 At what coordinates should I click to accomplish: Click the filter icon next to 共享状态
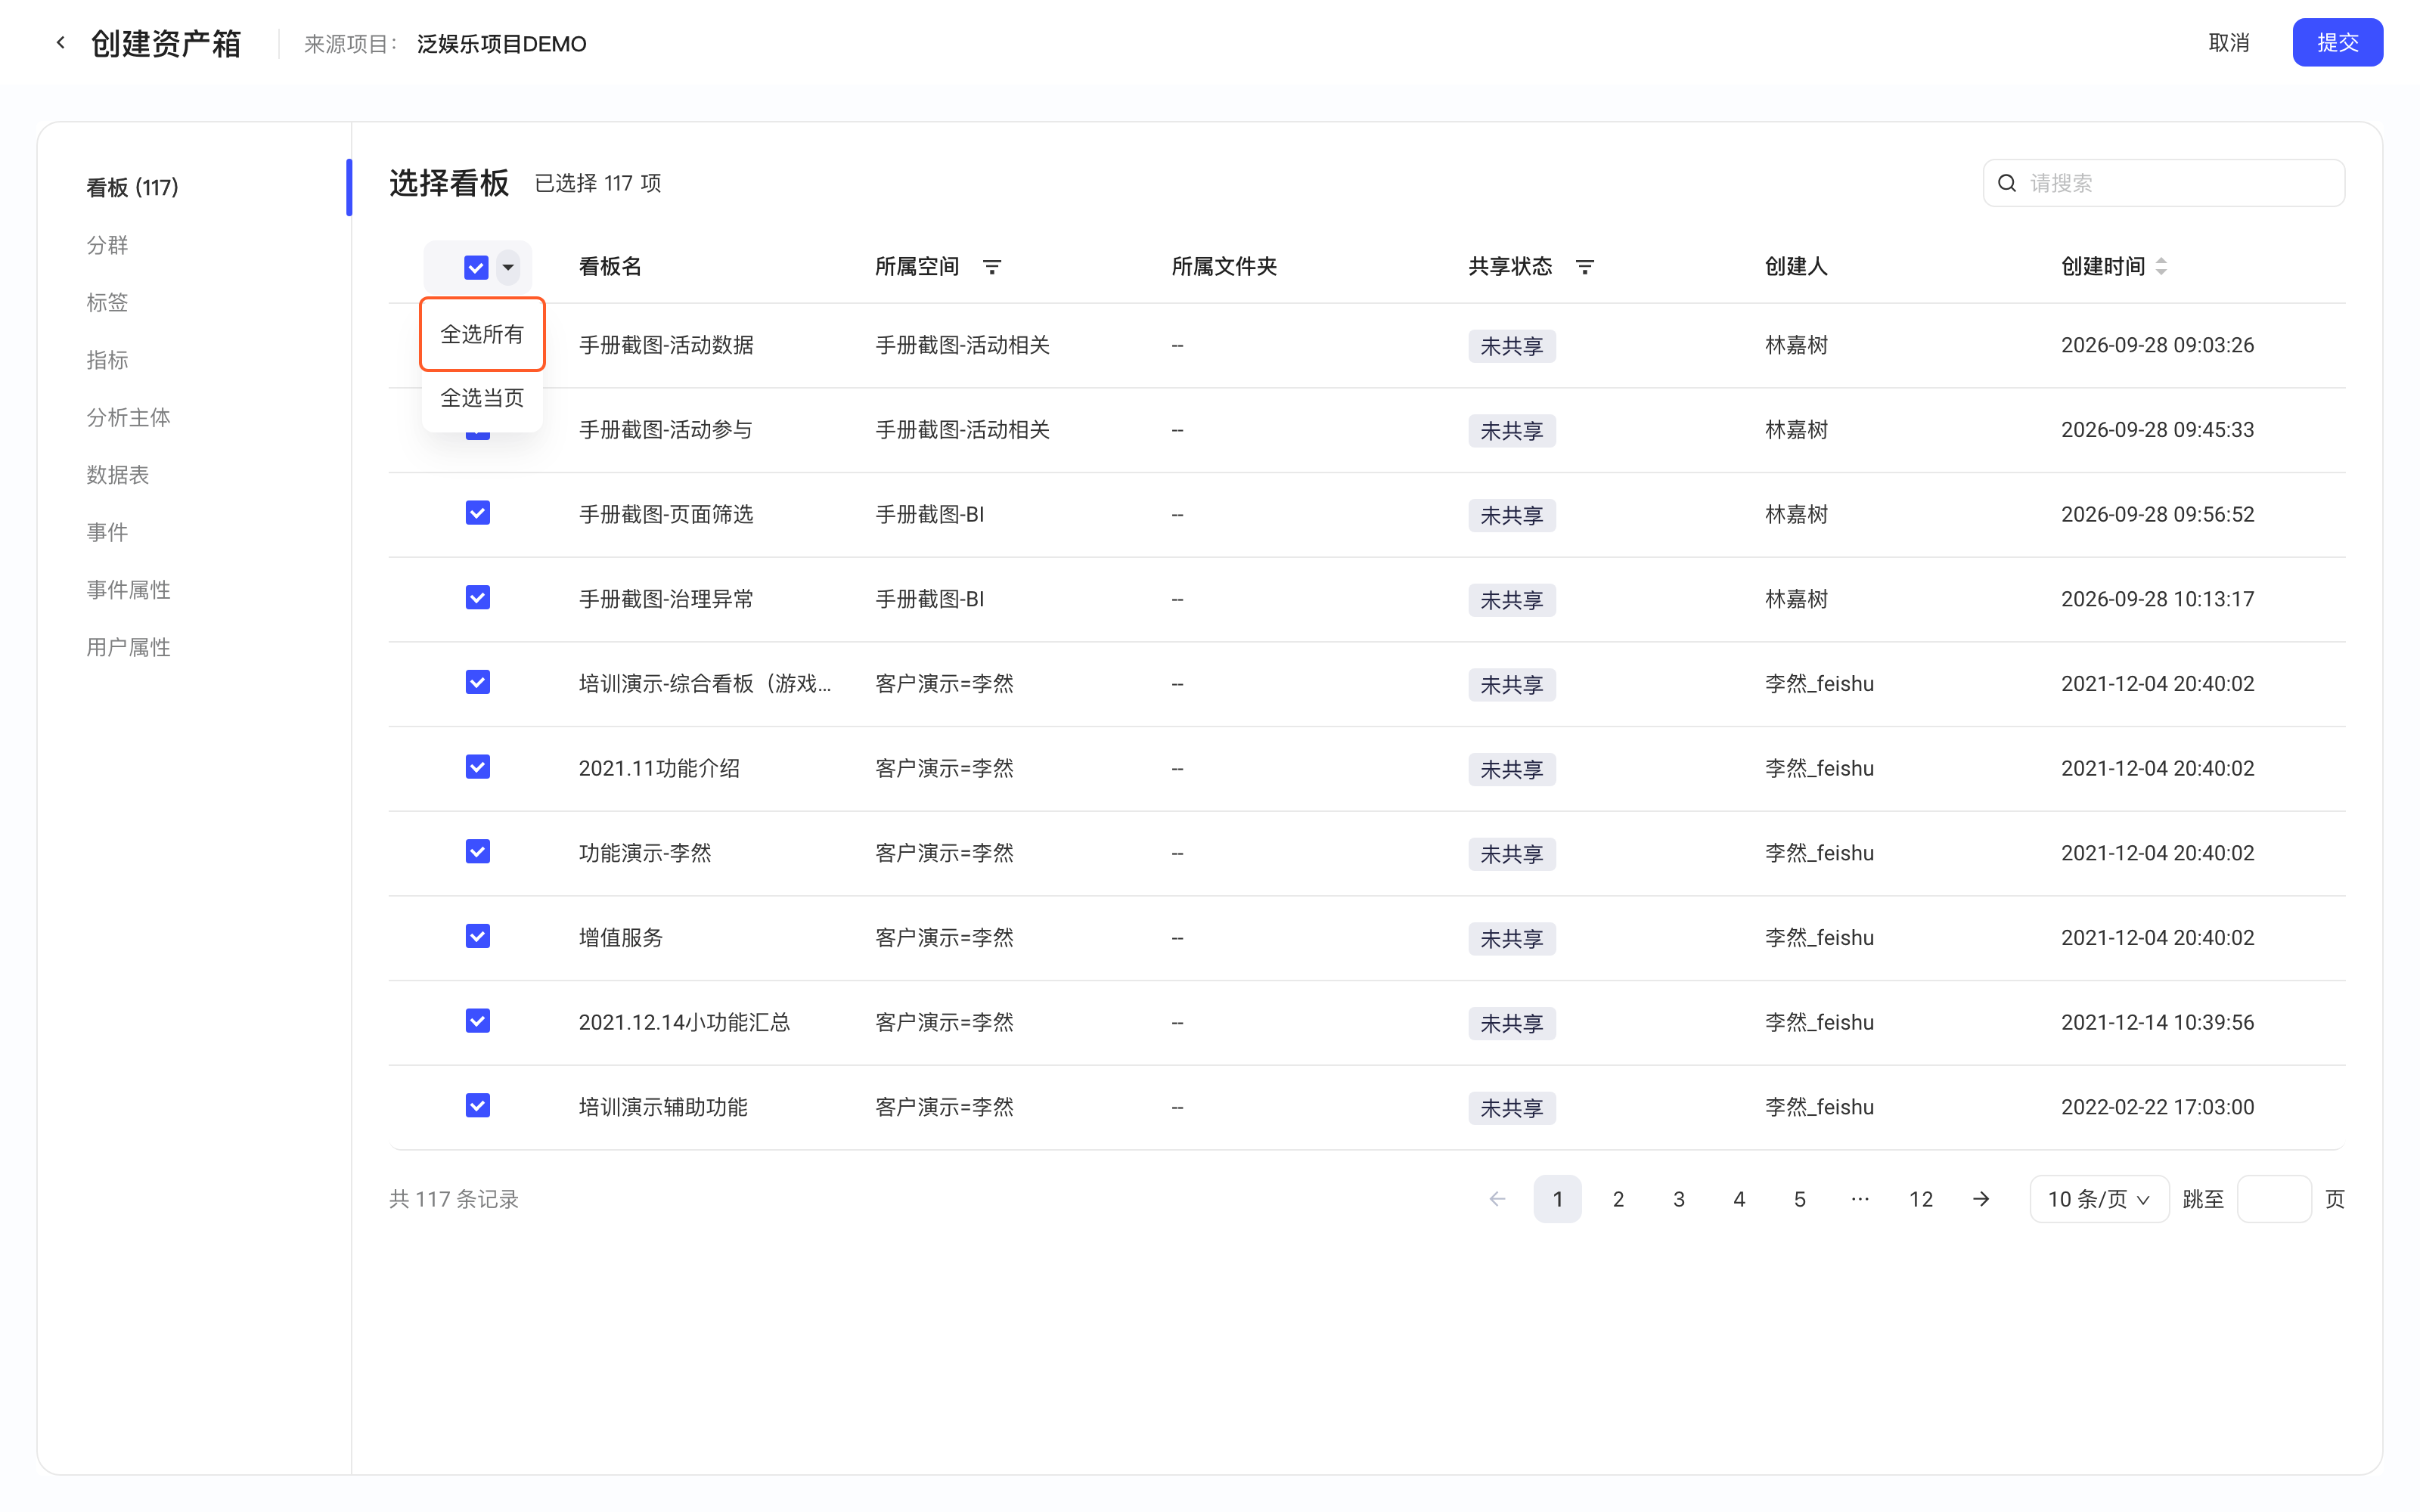[1585, 267]
